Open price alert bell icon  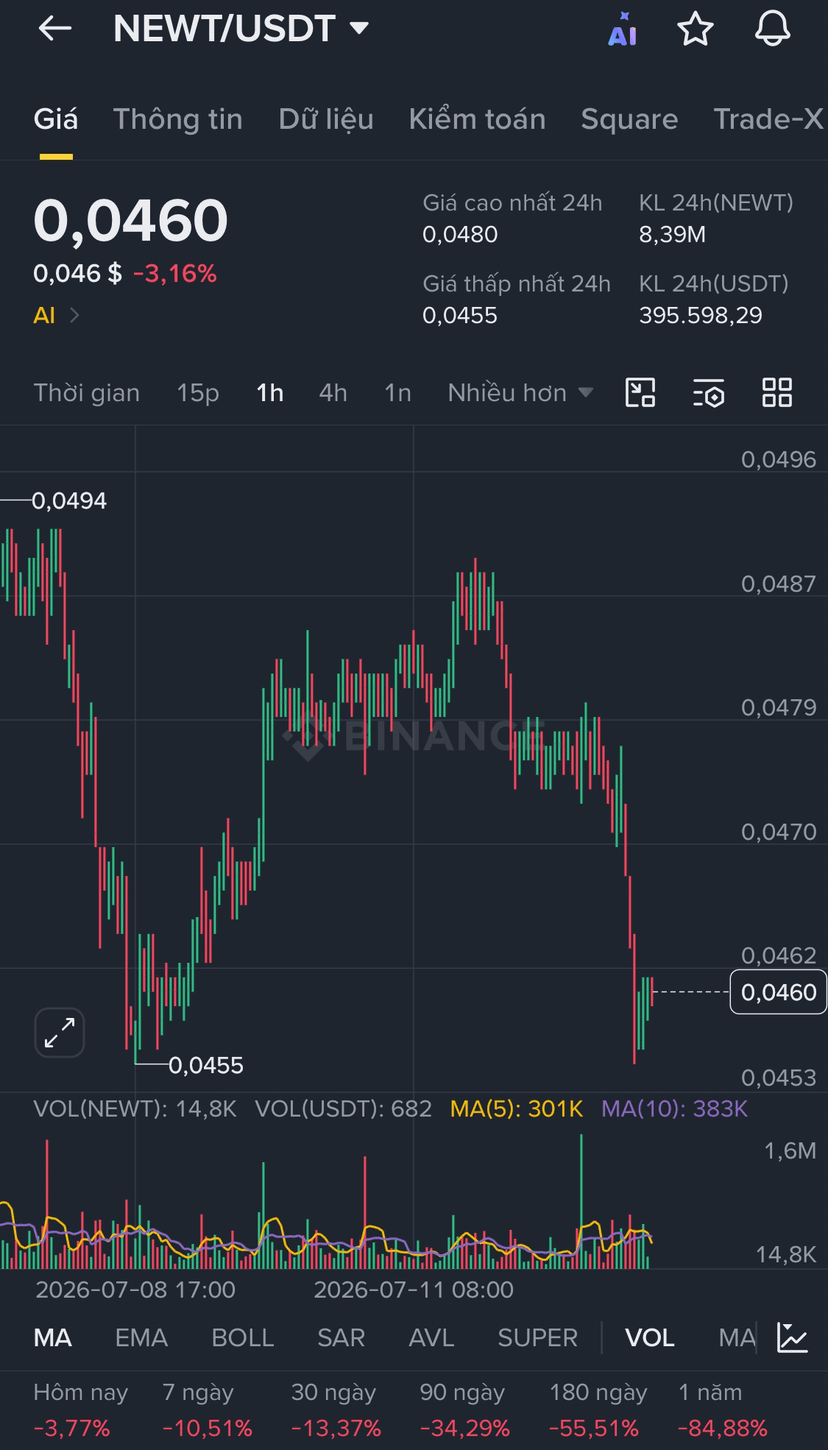tap(772, 29)
